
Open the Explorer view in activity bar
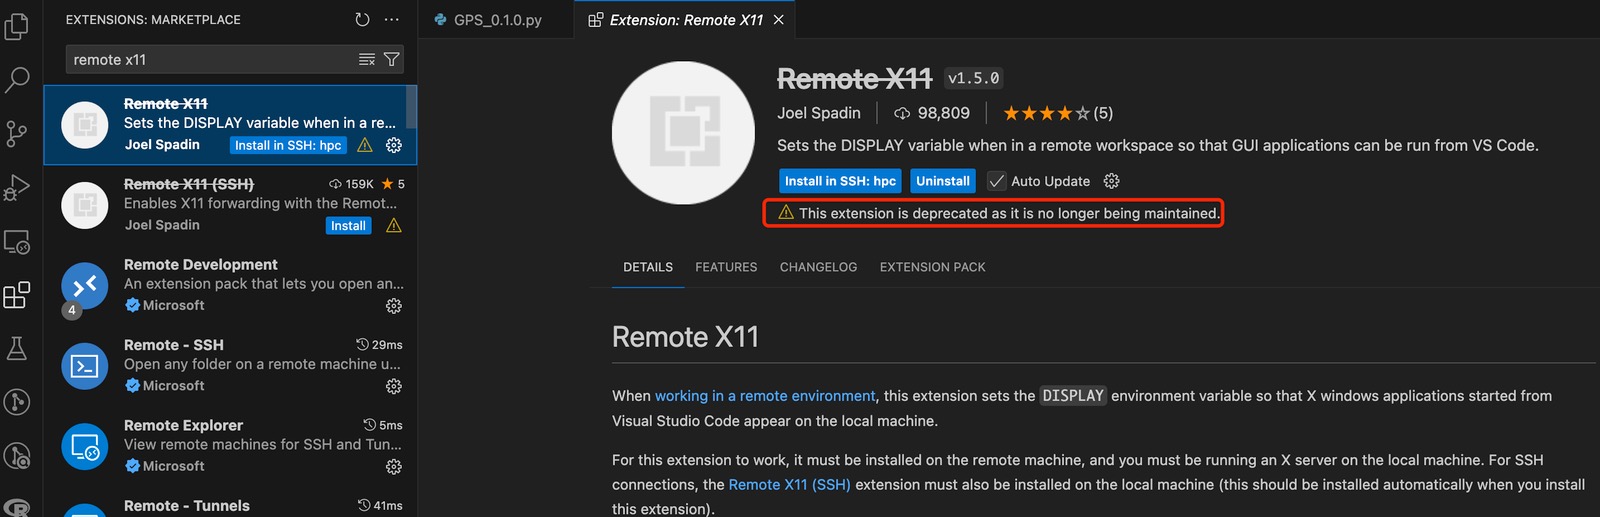click(x=17, y=26)
